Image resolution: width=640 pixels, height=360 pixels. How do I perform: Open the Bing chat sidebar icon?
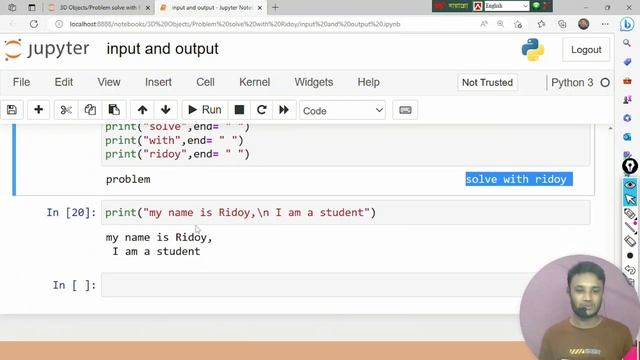[627, 24]
